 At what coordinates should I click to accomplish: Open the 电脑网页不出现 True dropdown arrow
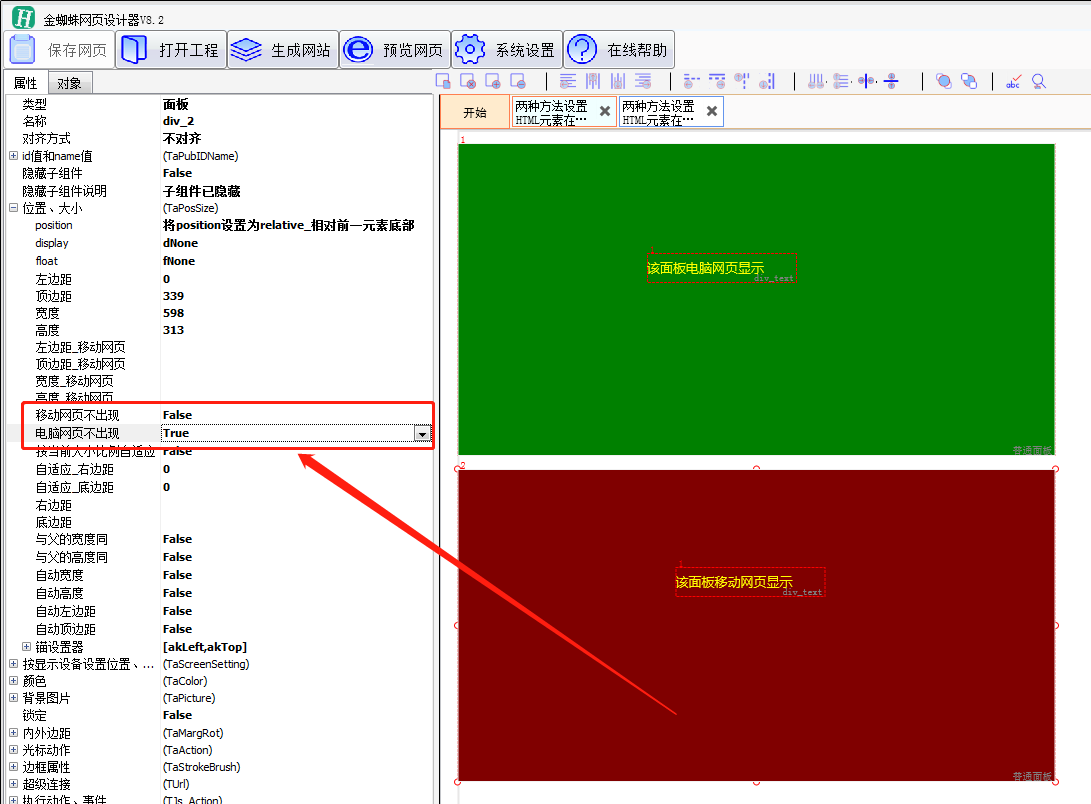(x=422, y=433)
